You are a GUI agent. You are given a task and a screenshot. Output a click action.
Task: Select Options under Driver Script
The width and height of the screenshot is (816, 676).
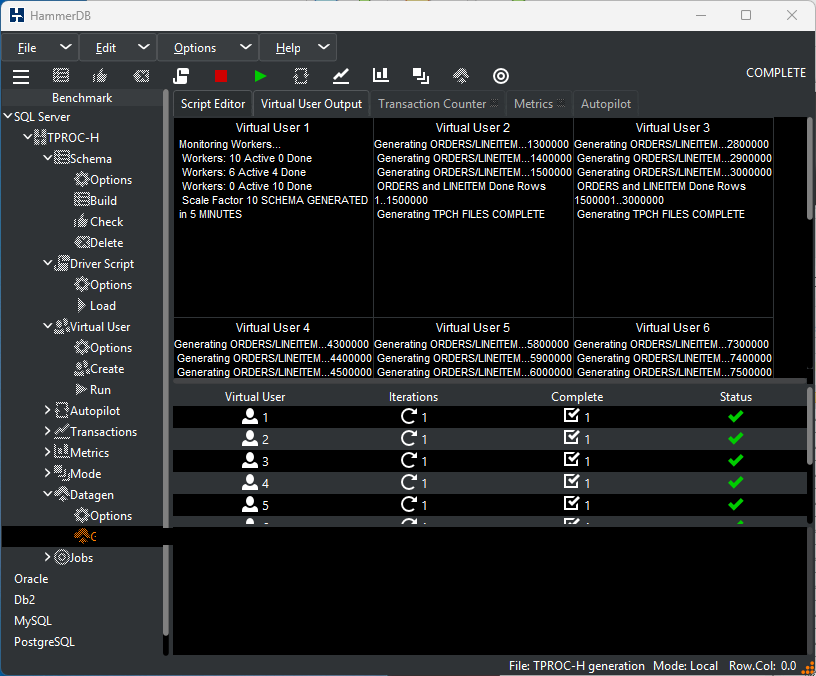click(x=103, y=285)
